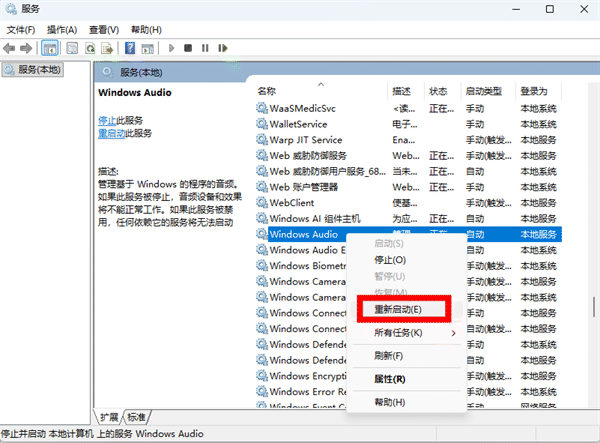Open the 查看(V) menu
This screenshot has height=443, width=600.
pyautogui.click(x=104, y=30)
